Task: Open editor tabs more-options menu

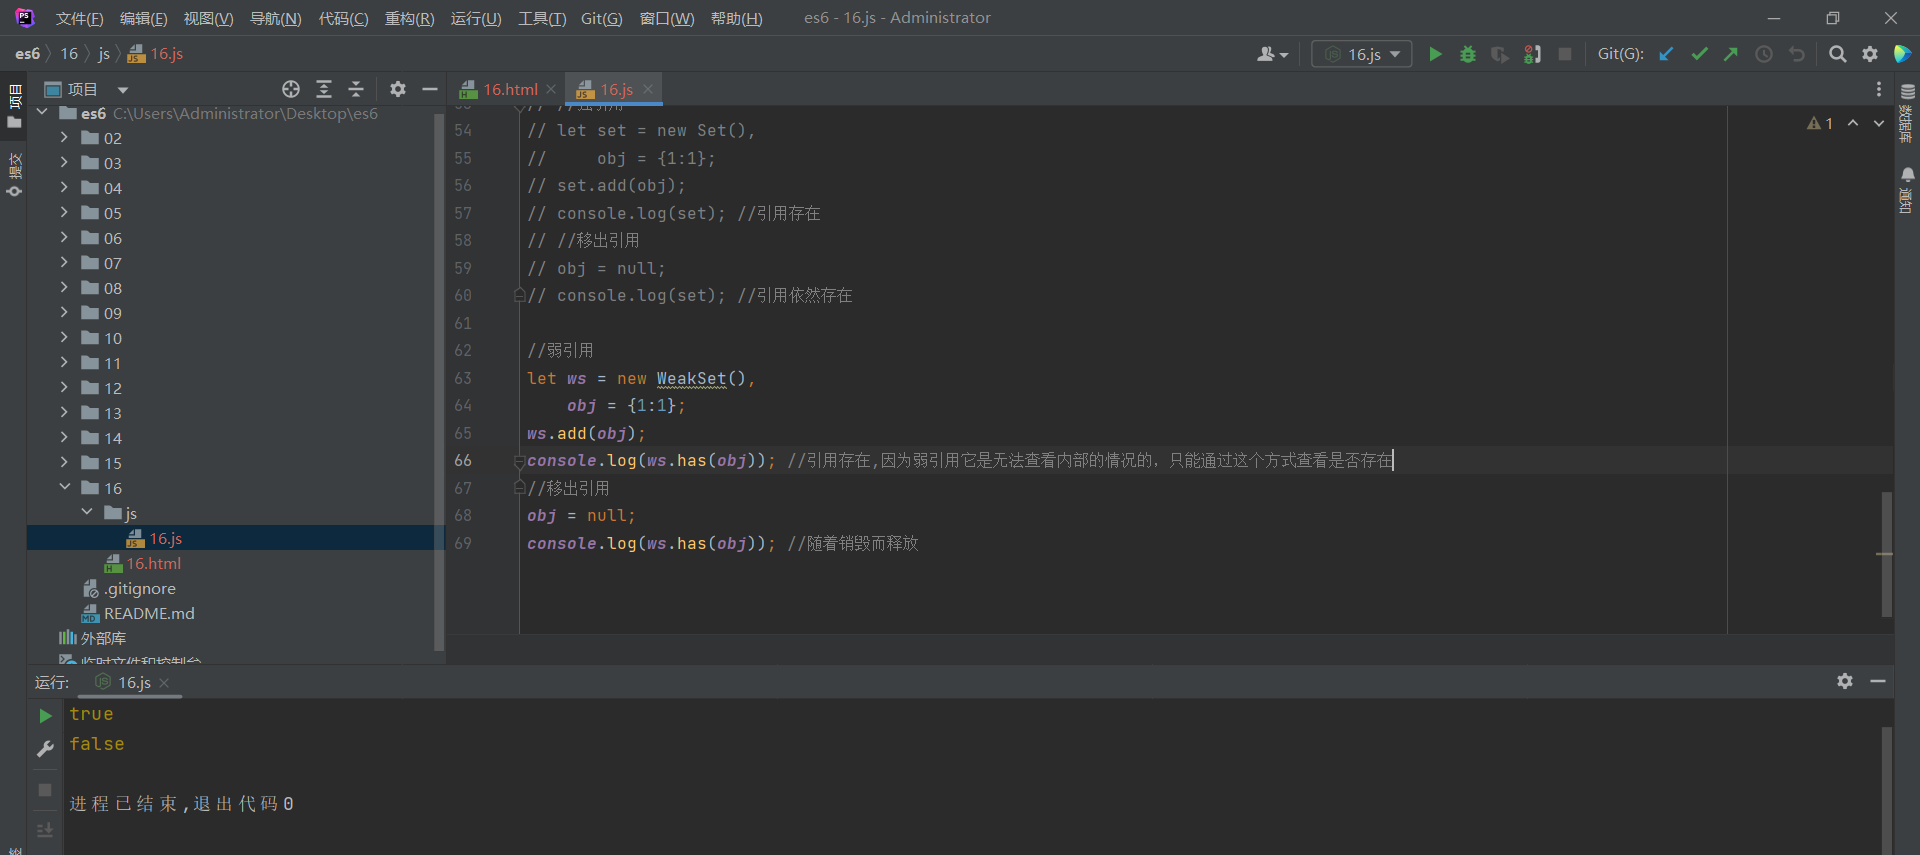Action: 1879,89
